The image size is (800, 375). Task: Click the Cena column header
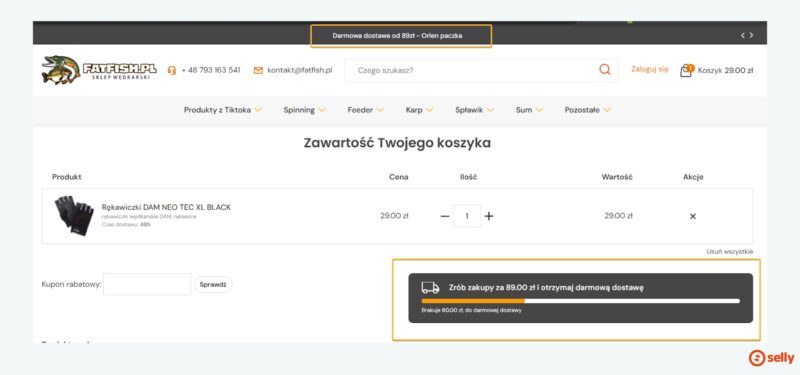[398, 177]
